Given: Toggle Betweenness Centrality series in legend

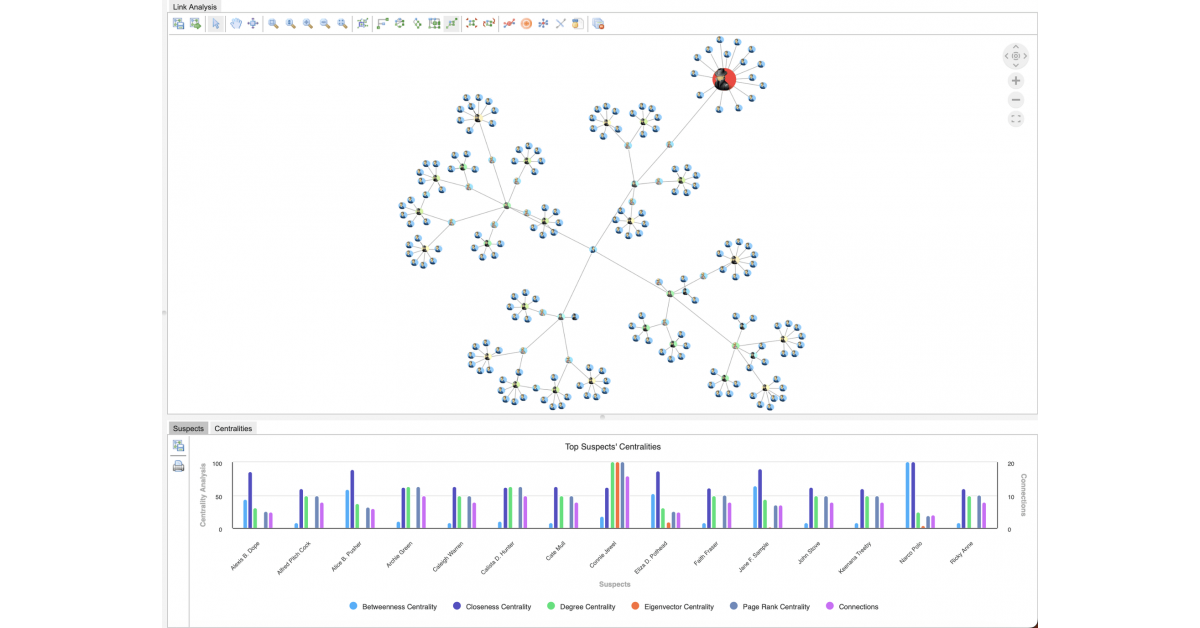Looking at the screenshot, I should 399,607.
